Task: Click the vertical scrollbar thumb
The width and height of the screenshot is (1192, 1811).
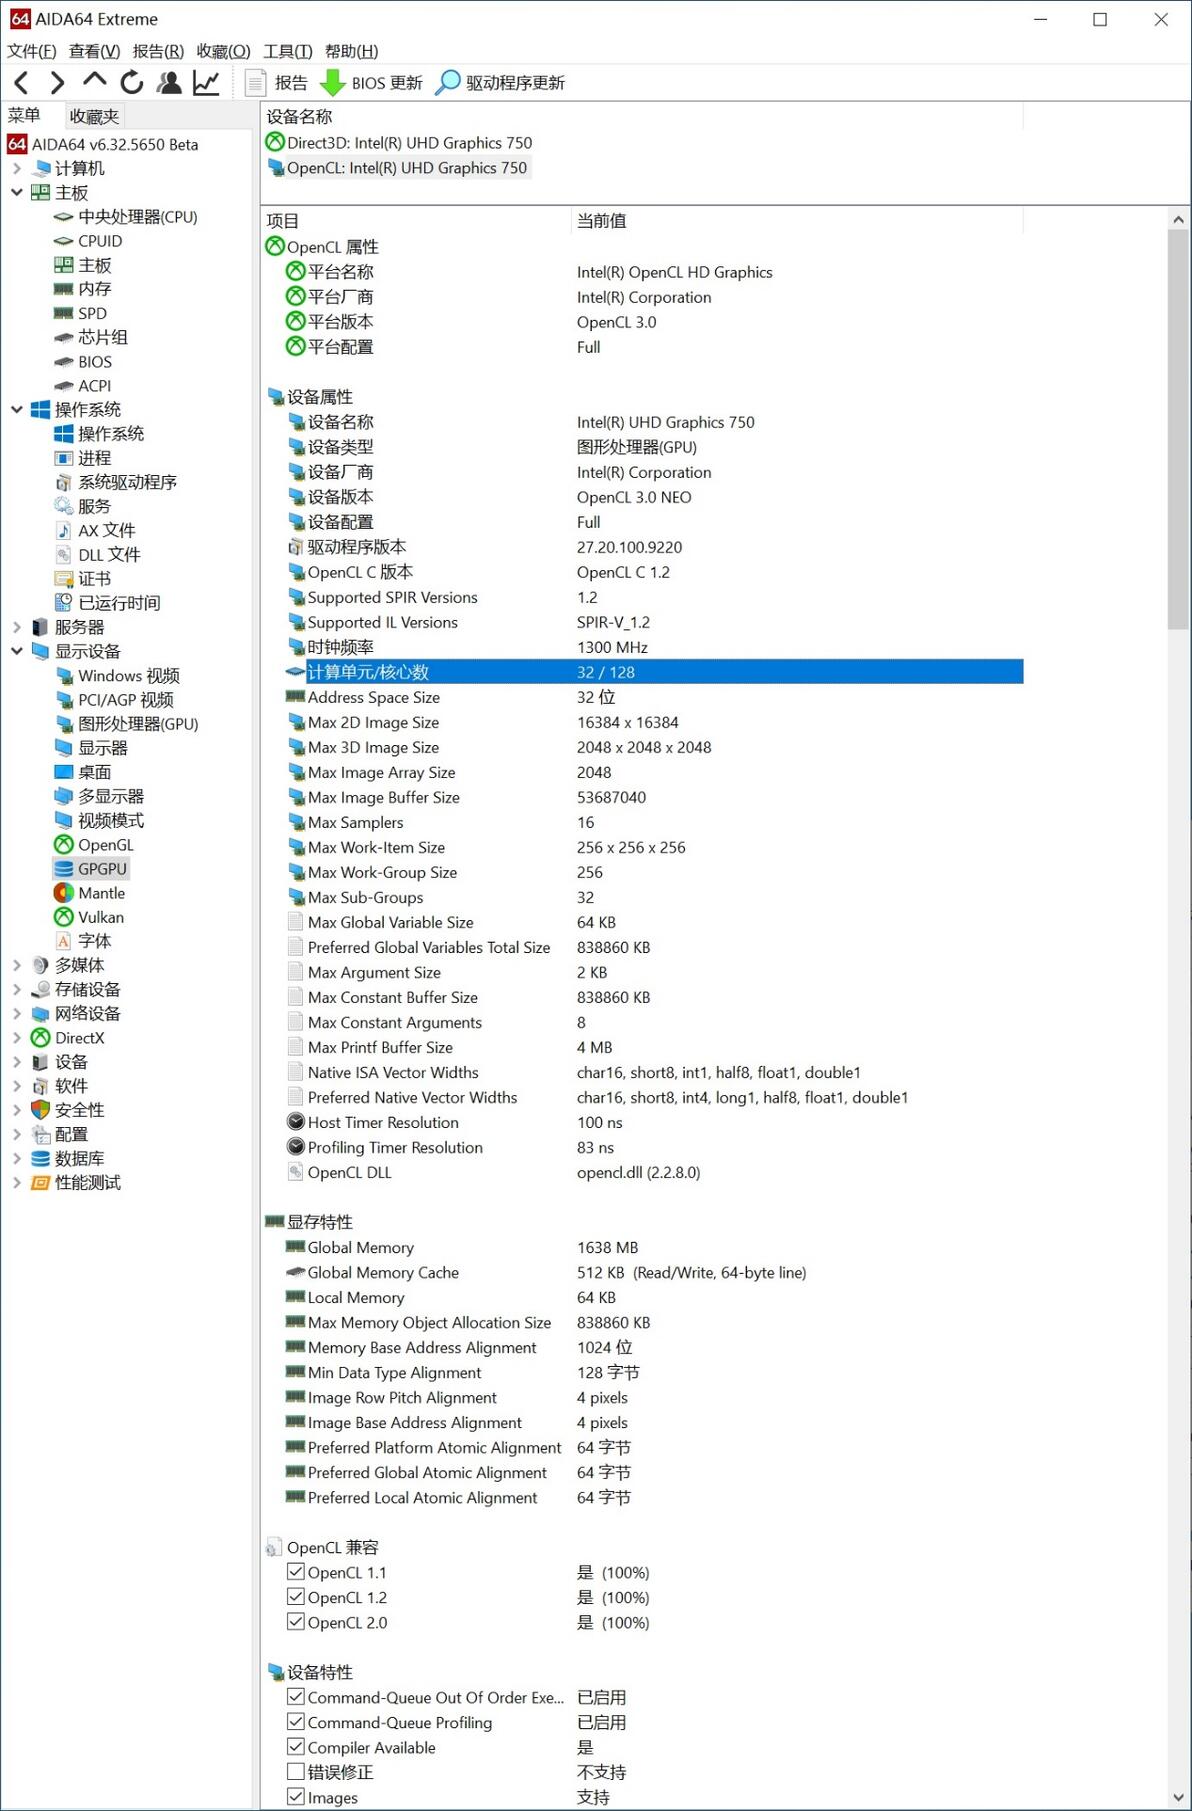Action: (1178, 430)
